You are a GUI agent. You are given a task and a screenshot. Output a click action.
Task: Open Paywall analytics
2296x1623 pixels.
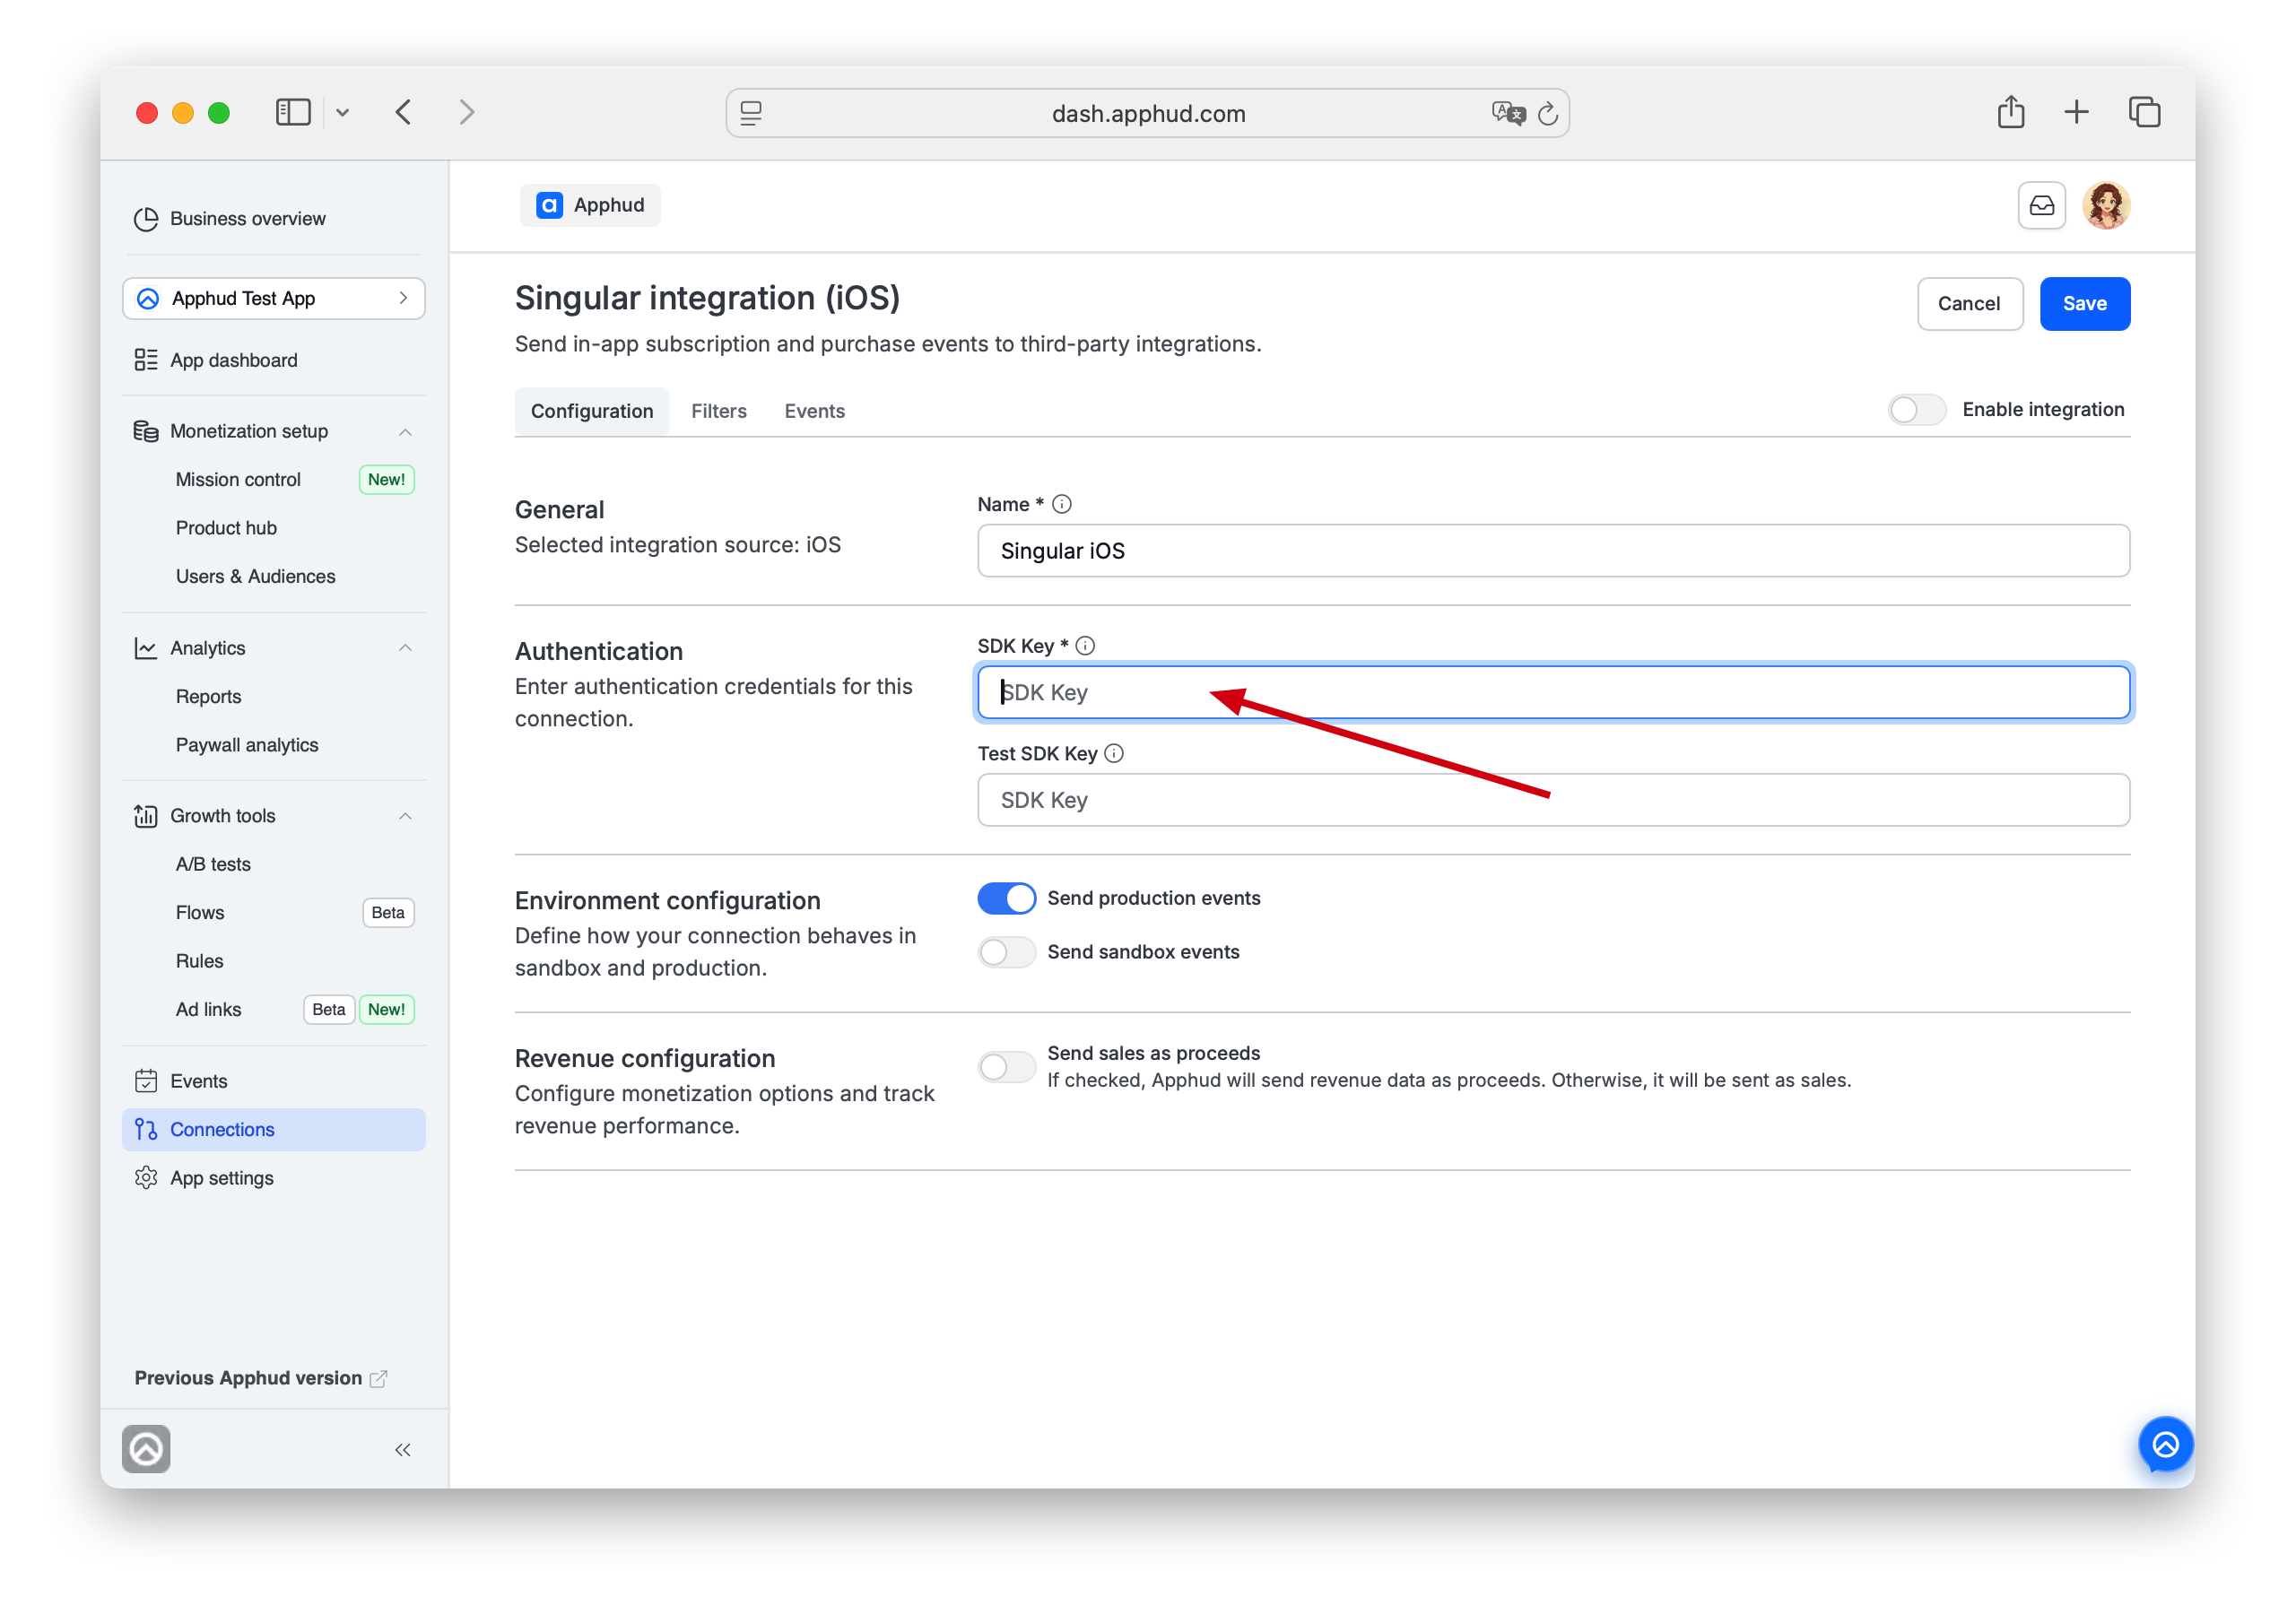247,744
